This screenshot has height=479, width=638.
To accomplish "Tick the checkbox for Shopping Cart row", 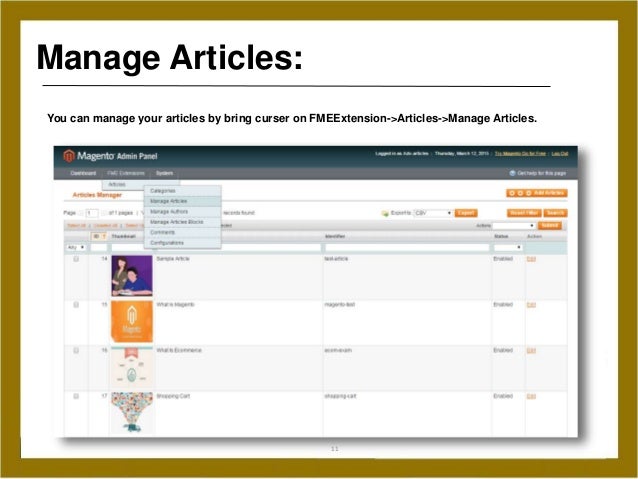I will tap(76, 396).
